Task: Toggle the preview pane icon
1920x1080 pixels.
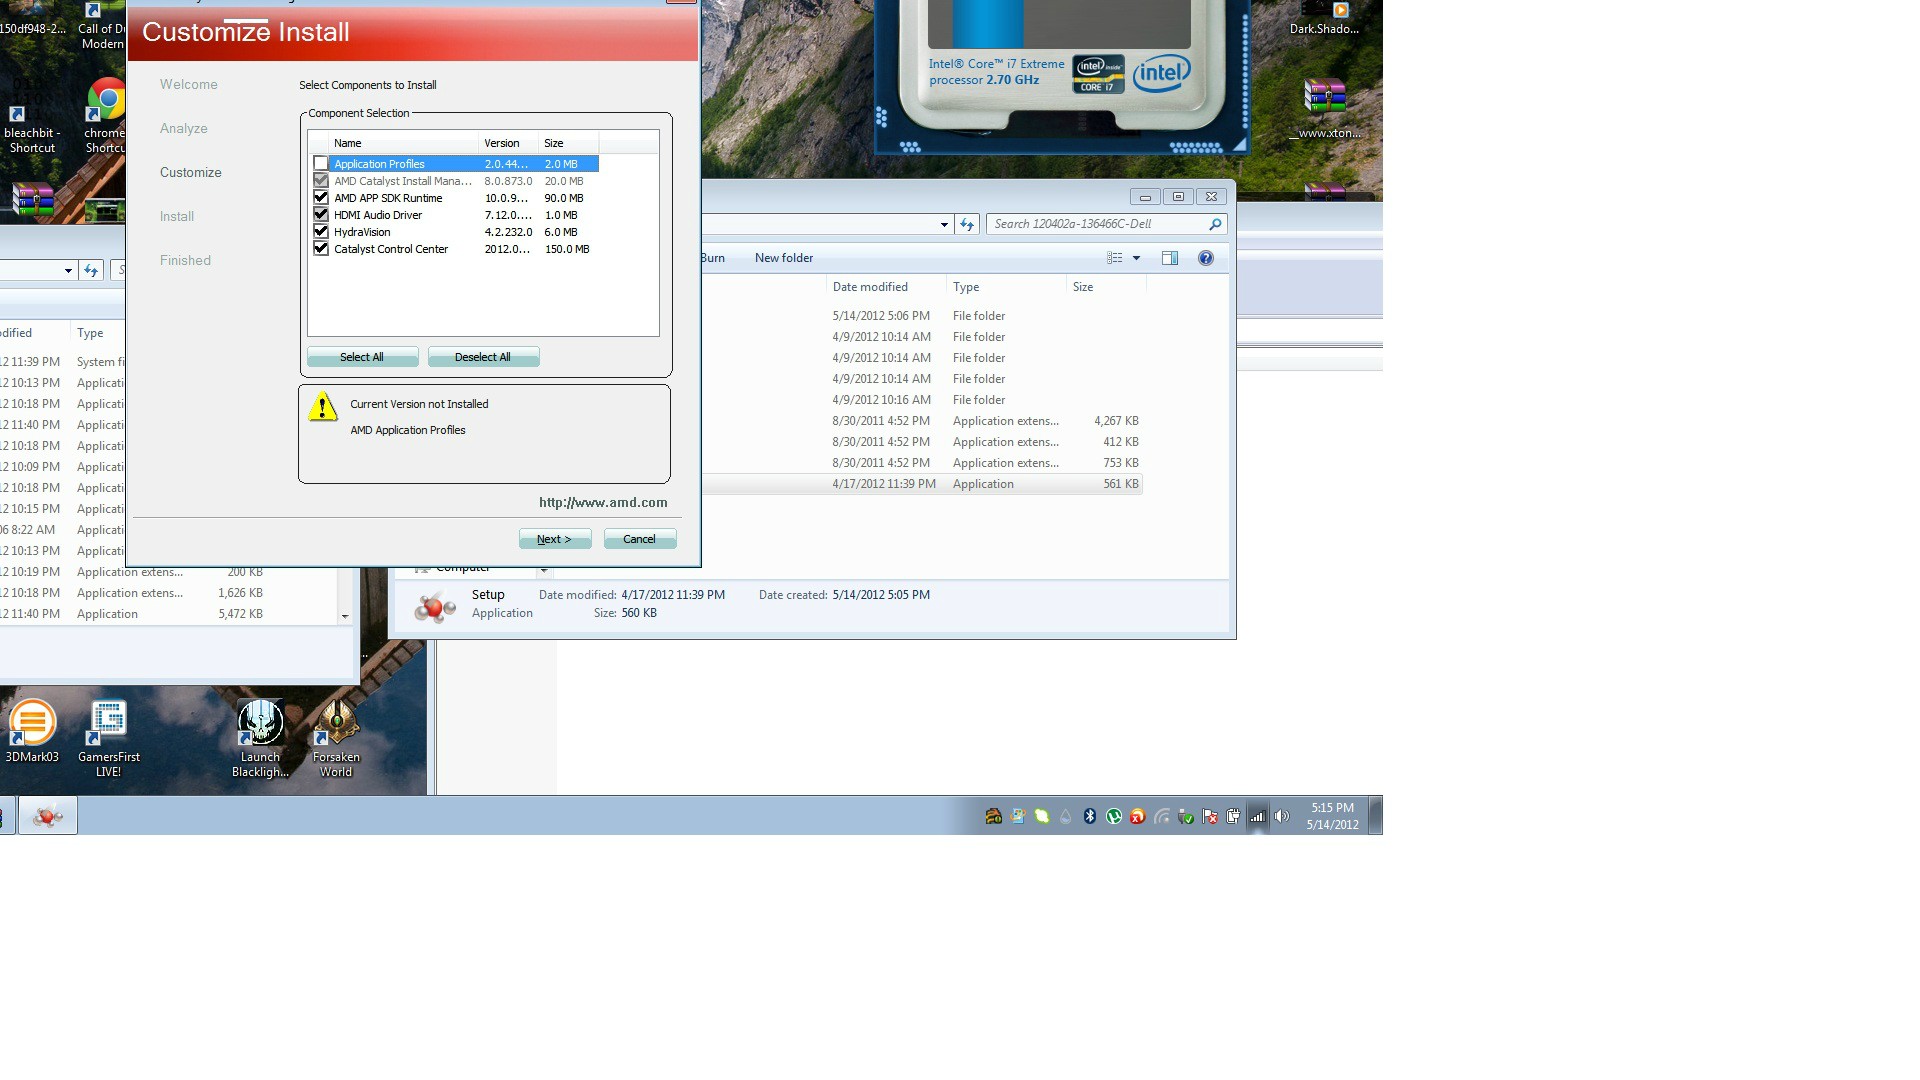Action: tap(1170, 258)
